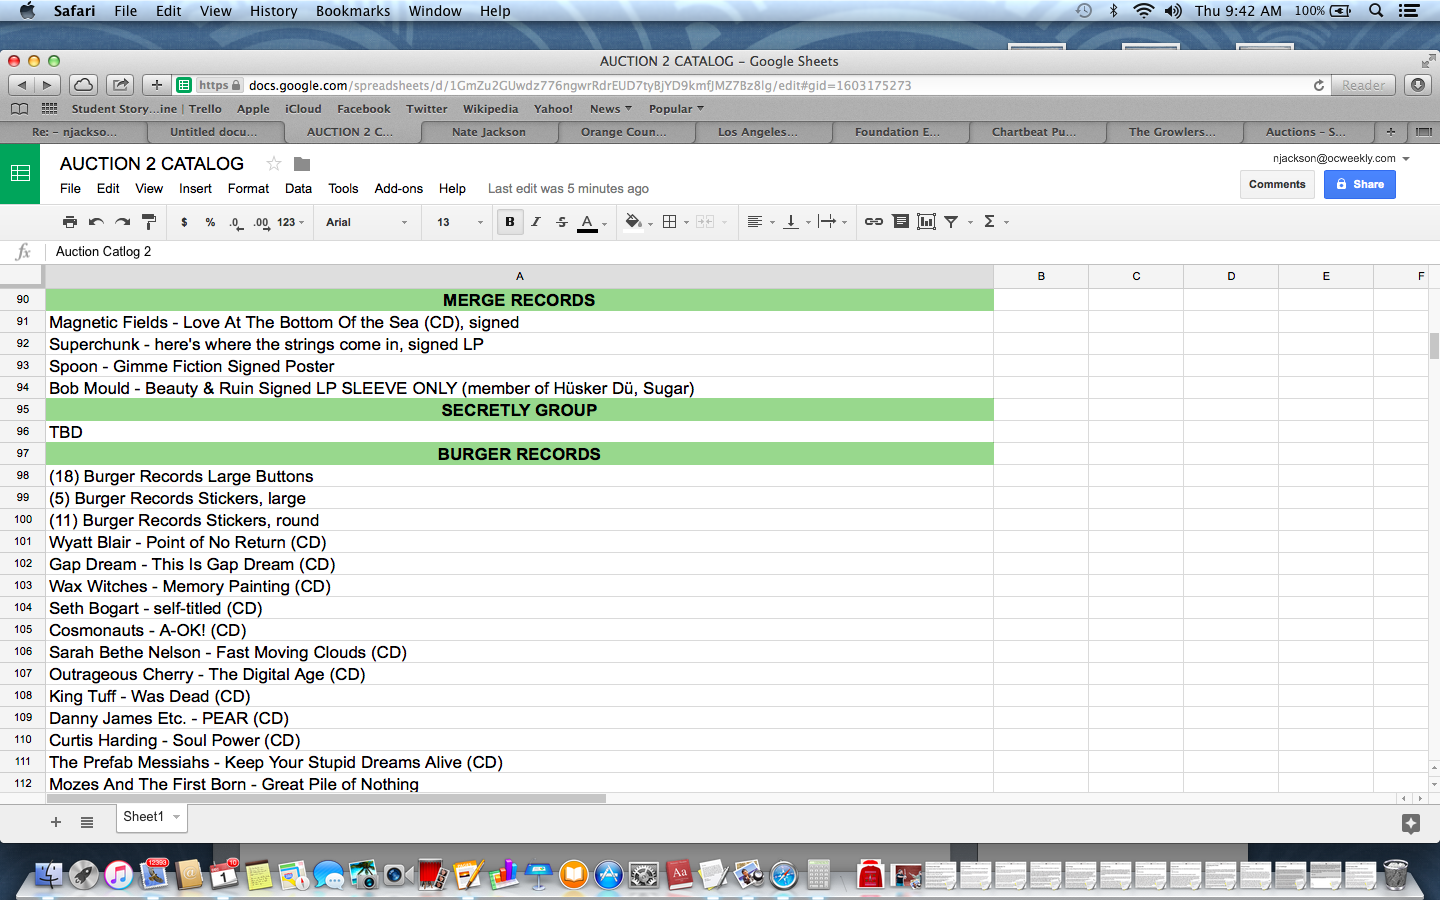Toggle strikethrough formatting
Screen dimensions: 1440x900
tap(561, 222)
